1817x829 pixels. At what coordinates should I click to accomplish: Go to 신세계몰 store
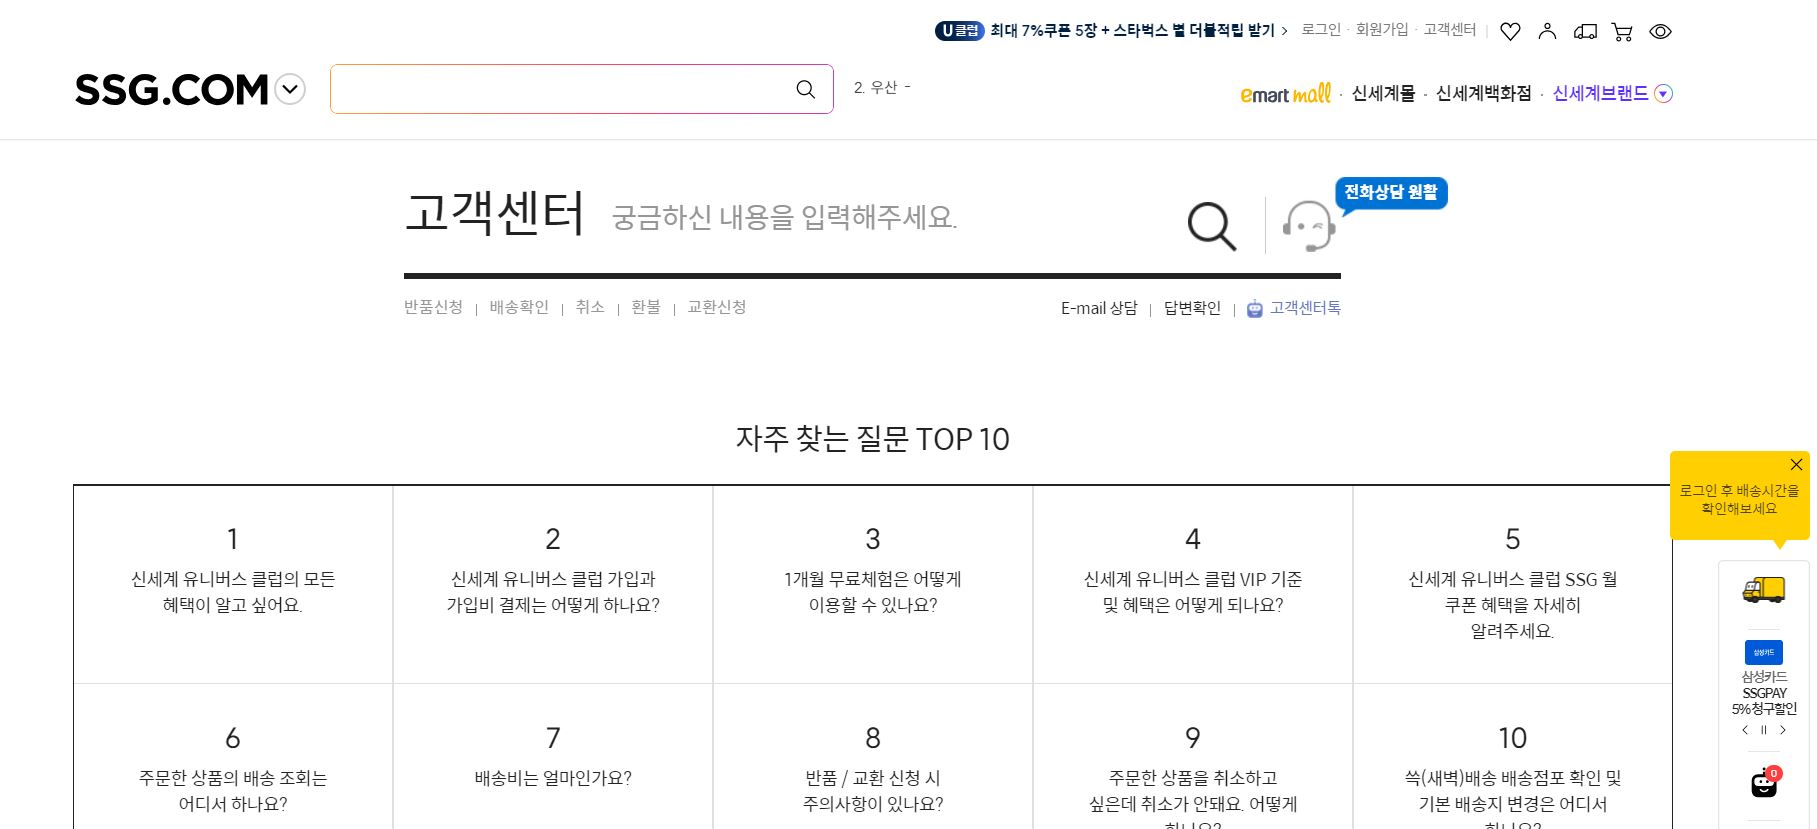[x=1383, y=93]
